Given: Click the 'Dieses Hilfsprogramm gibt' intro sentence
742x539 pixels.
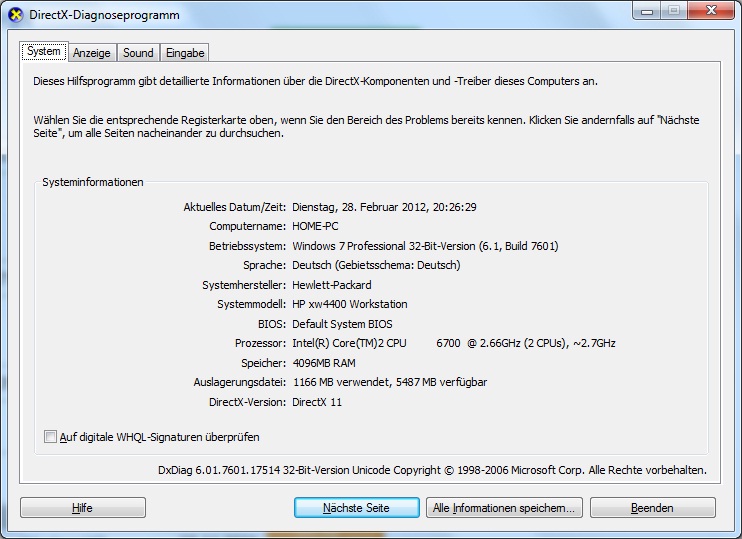Looking at the screenshot, I should [x=315, y=81].
